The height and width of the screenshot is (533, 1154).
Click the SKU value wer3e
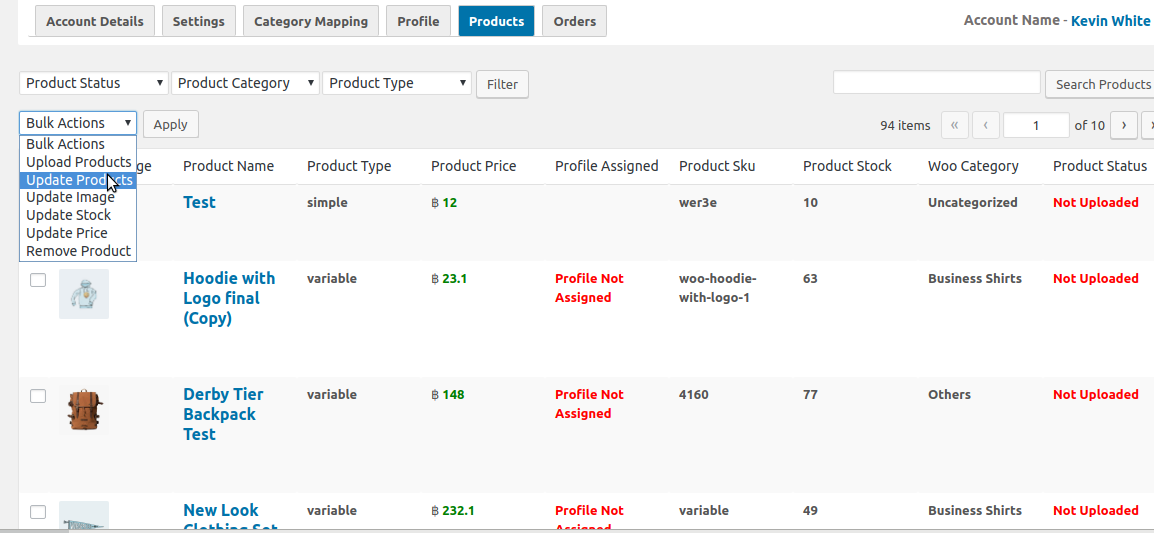(698, 202)
